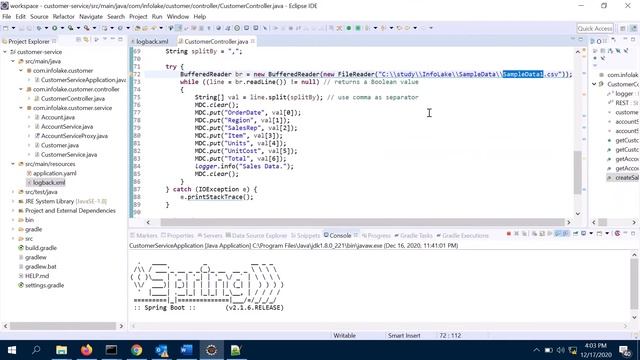This screenshot has height=360, width=640.
Task: Toggle Link with Editor in Project Explorer
Action: [x=86, y=40]
